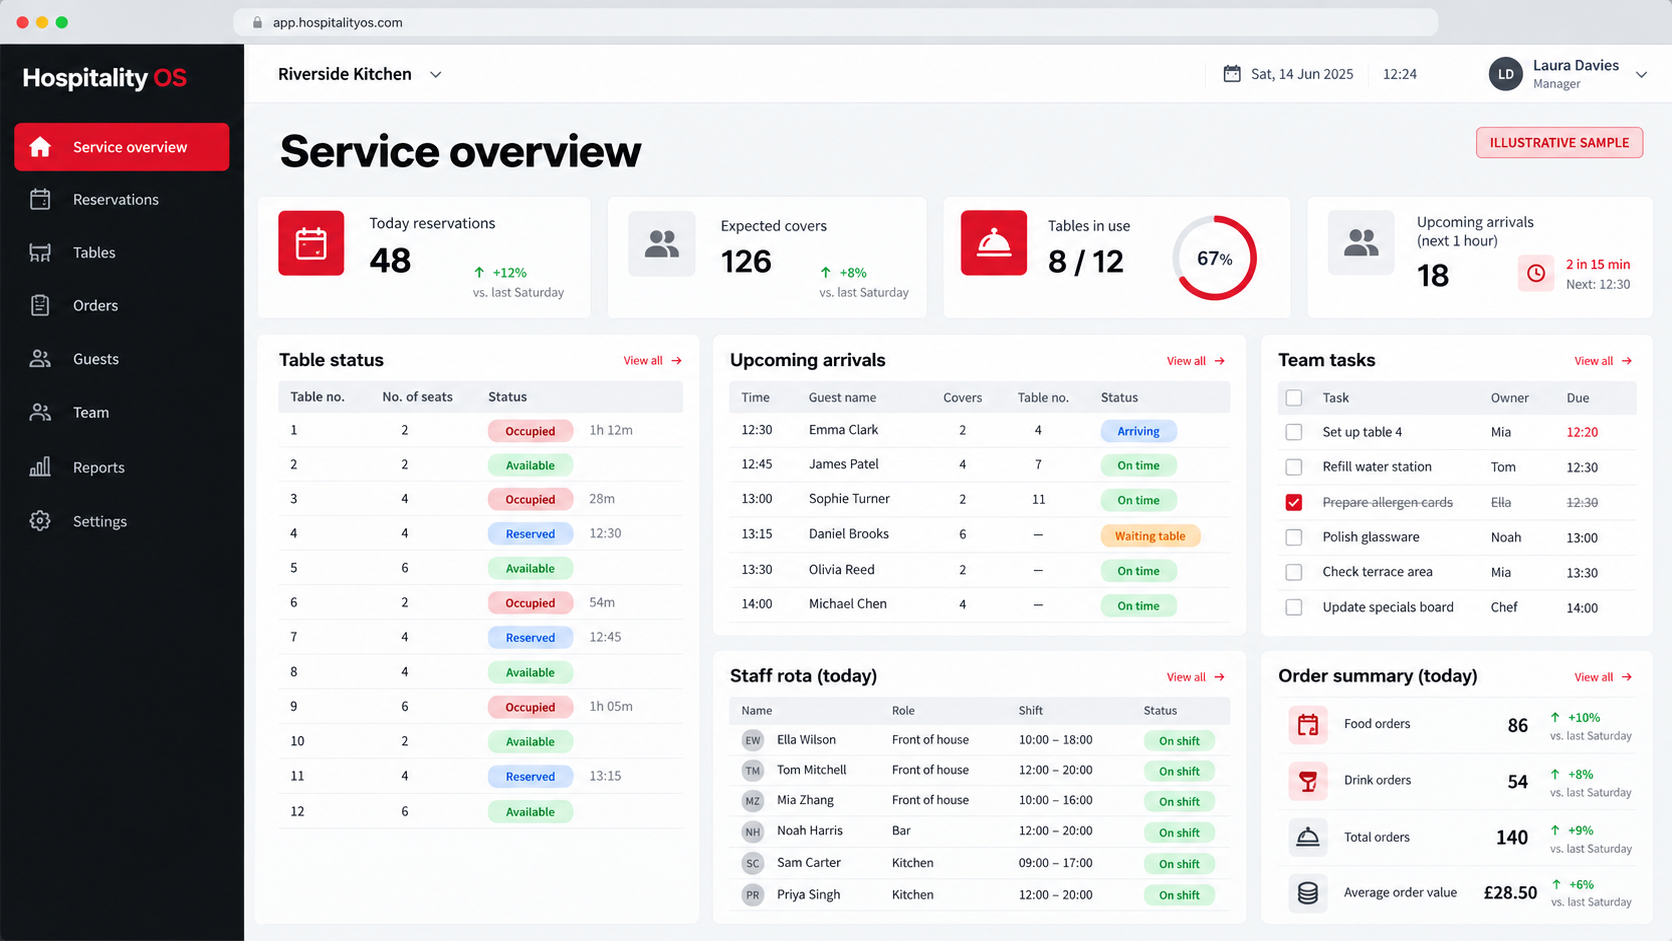1672x941 pixels.
Task: View all in Staff rota panel
Action: pyautogui.click(x=1196, y=677)
